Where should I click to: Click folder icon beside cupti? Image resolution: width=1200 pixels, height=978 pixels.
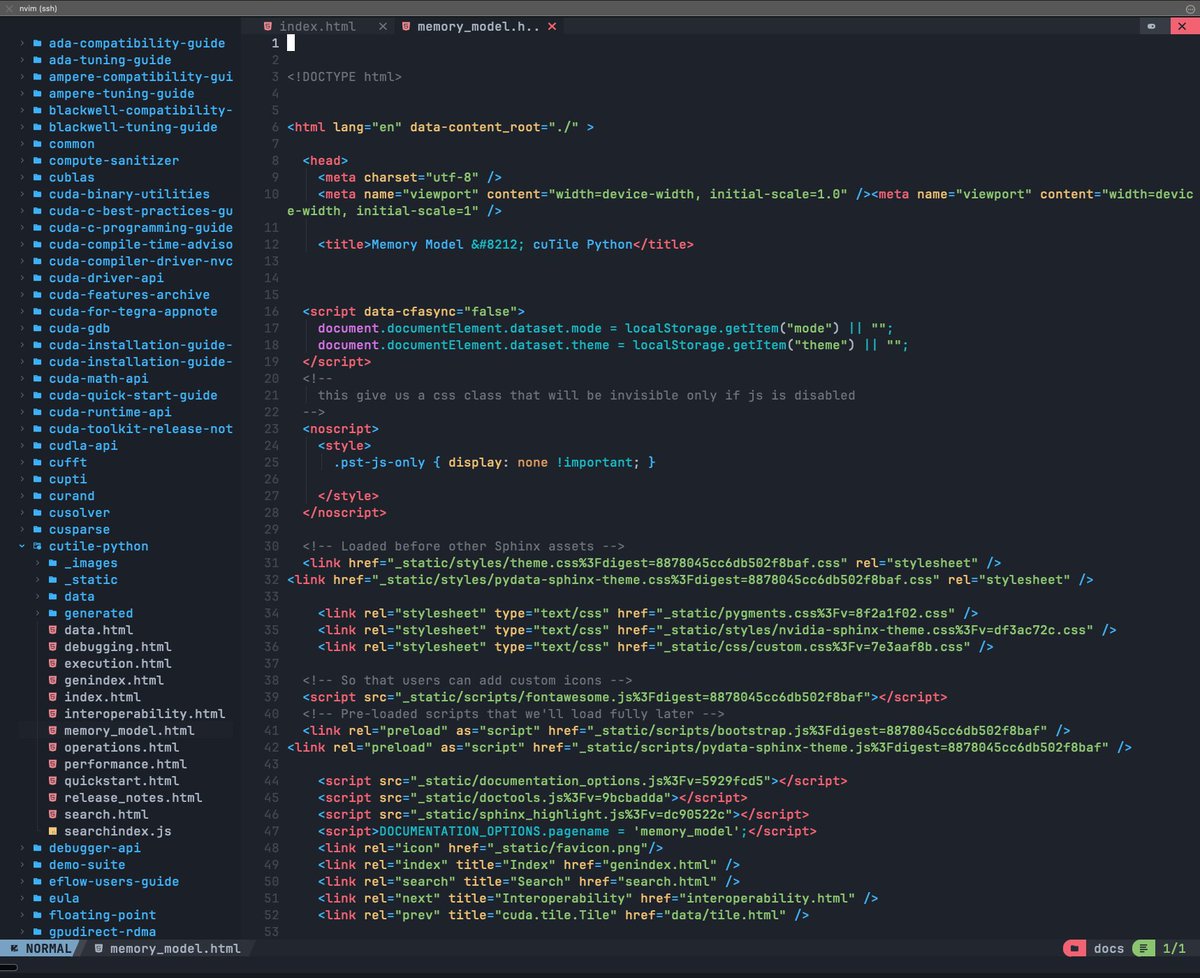point(37,479)
